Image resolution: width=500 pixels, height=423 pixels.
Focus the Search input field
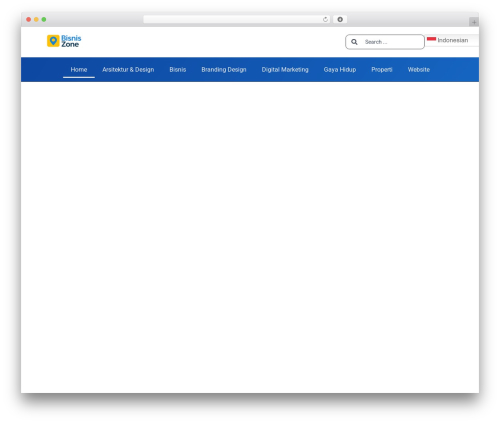point(385,42)
